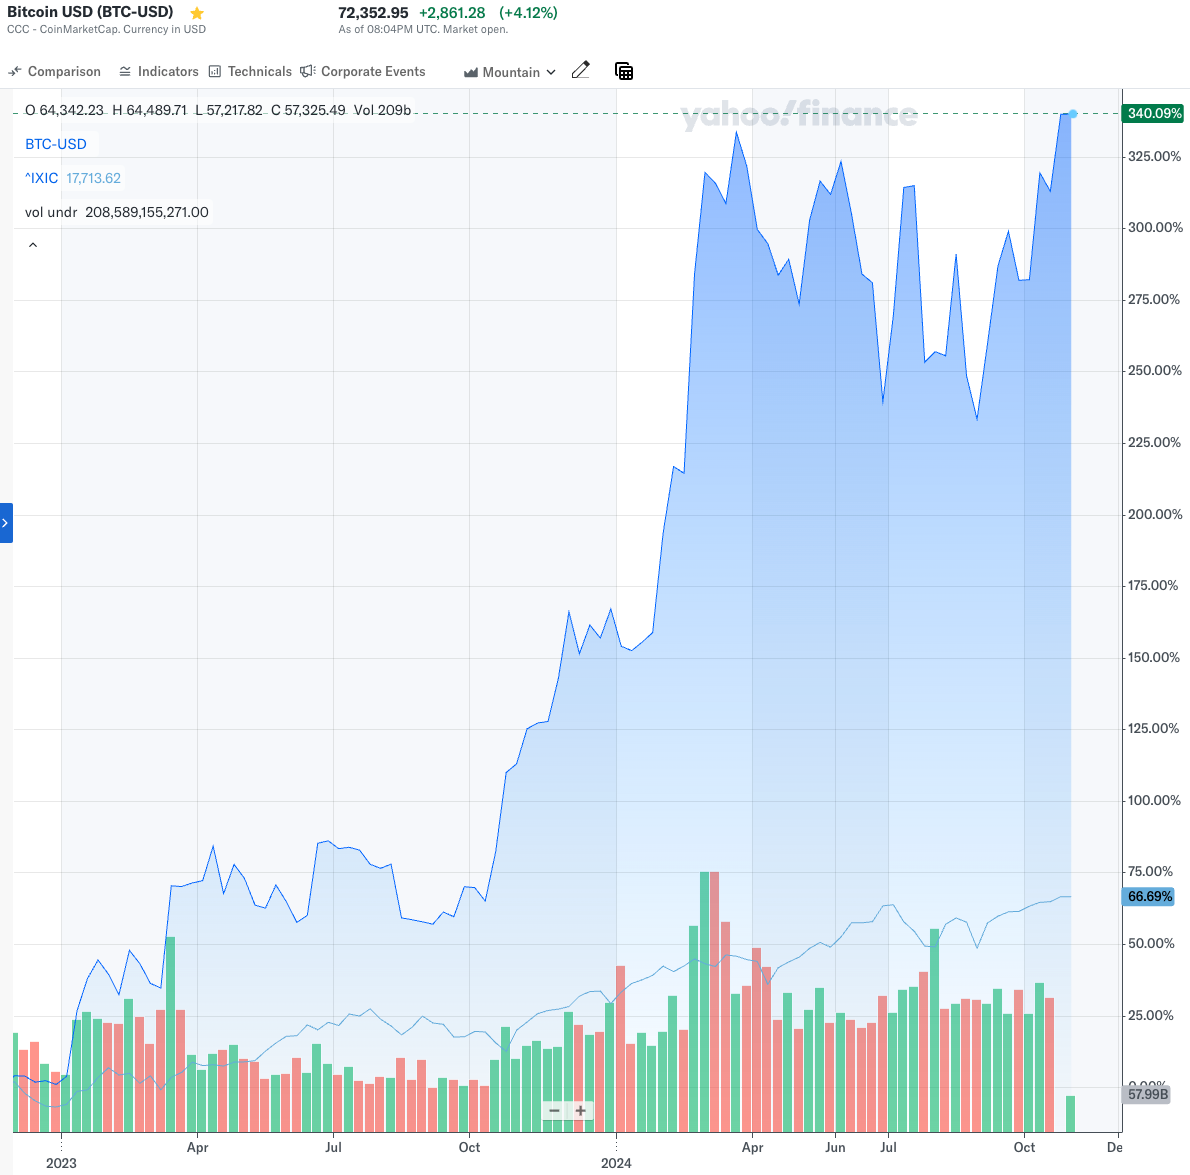The width and height of the screenshot is (1190, 1175).
Task: Click the Comparison arrows icon
Action: [x=14, y=71]
